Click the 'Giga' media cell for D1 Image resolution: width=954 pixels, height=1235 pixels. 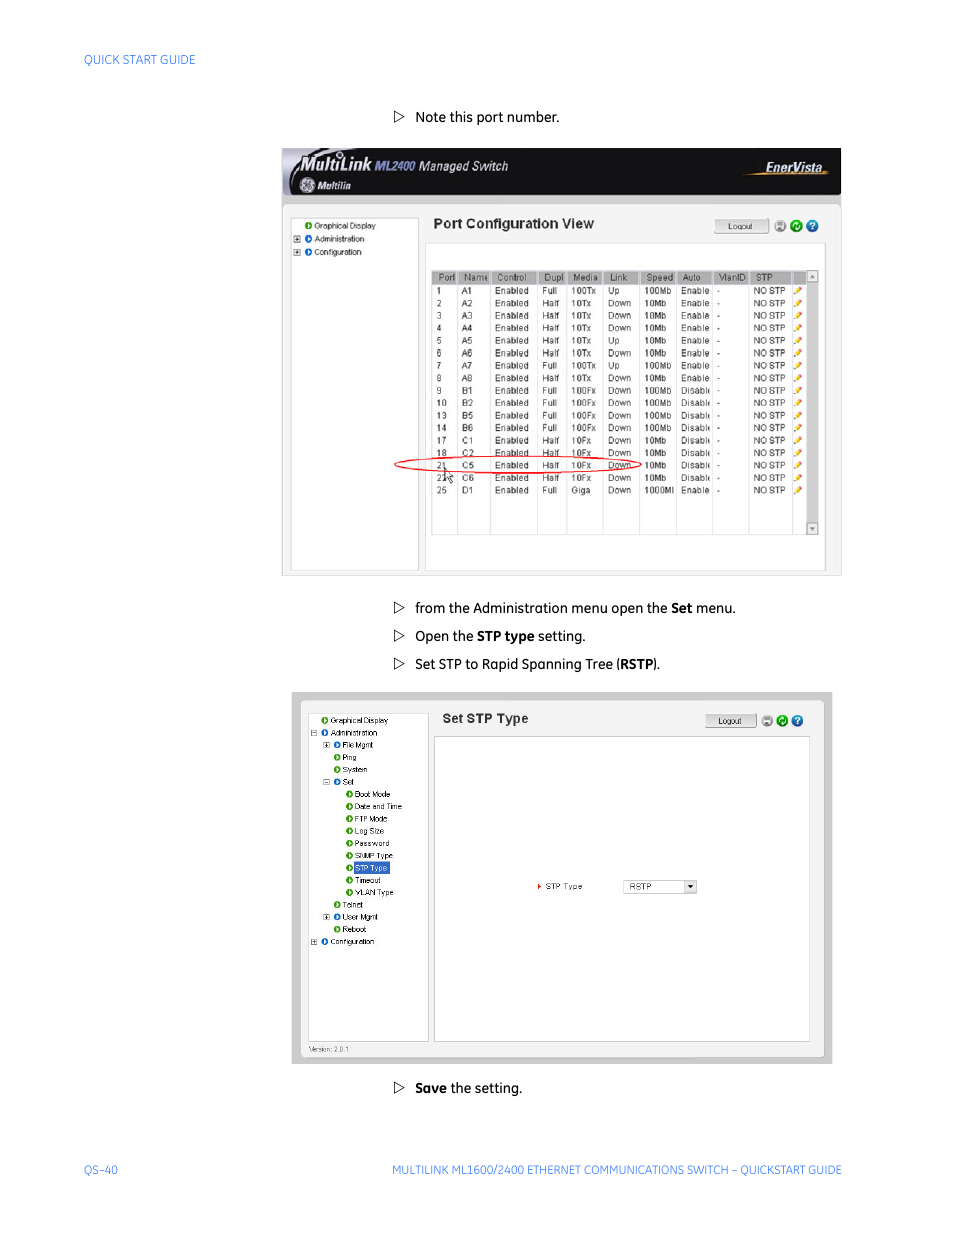[x=581, y=491]
